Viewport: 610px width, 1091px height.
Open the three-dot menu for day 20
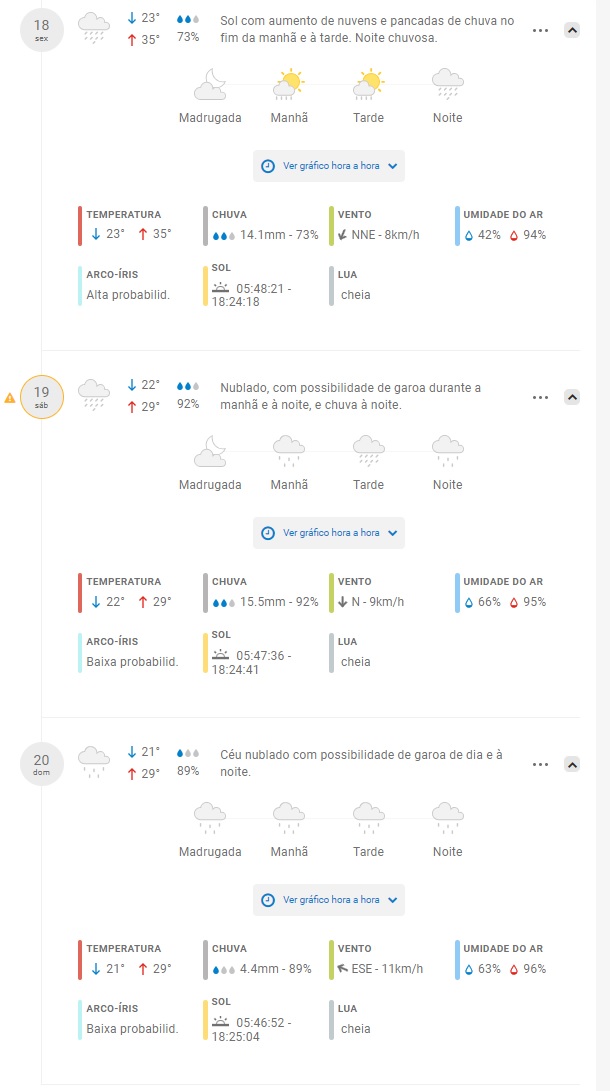click(541, 765)
